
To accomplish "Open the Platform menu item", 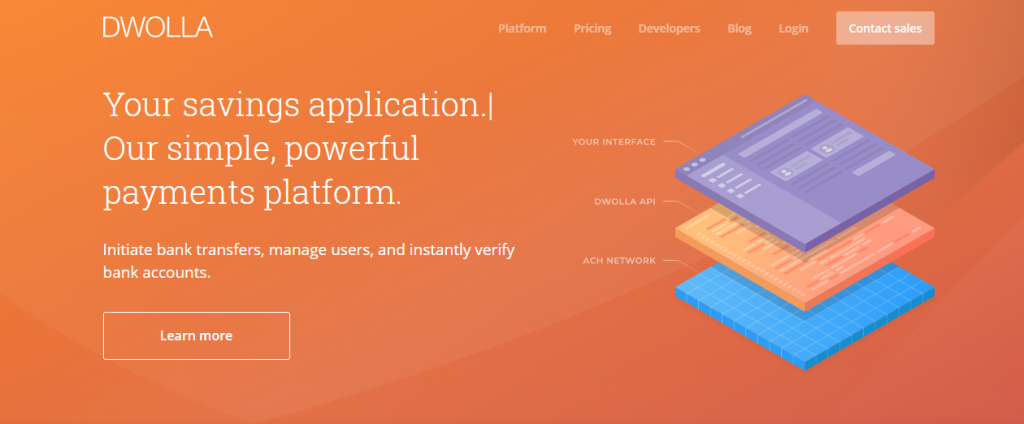I will point(522,29).
